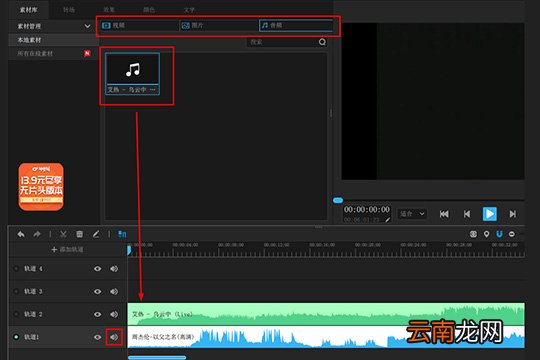Click the pencil icon beside duration timecode
The width and height of the screenshot is (540, 360).
point(387,219)
